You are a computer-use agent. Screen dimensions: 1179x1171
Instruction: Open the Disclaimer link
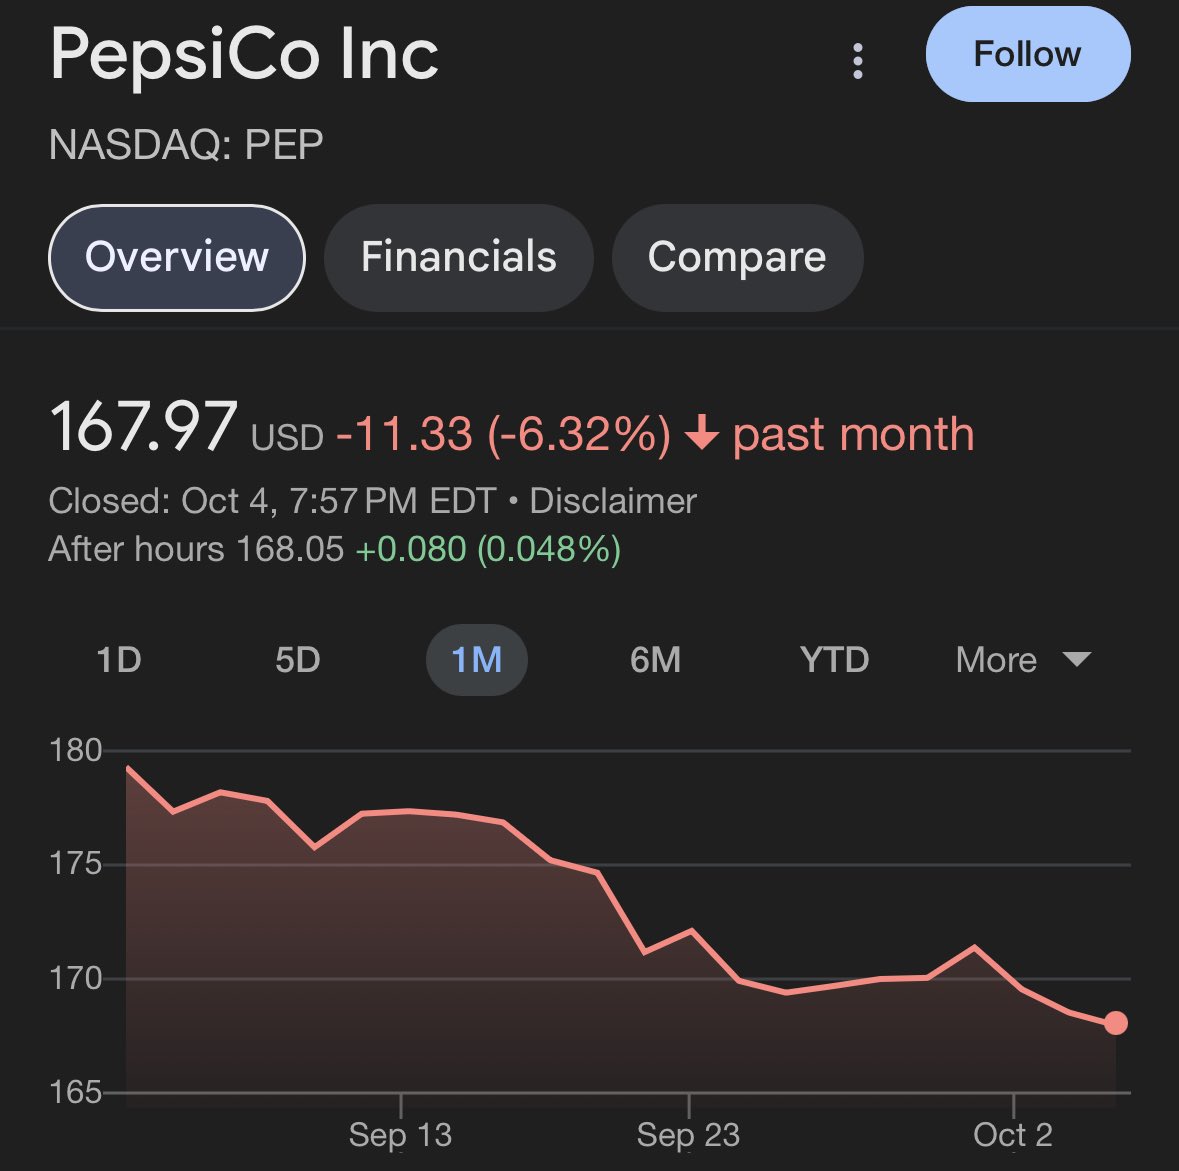click(x=612, y=500)
